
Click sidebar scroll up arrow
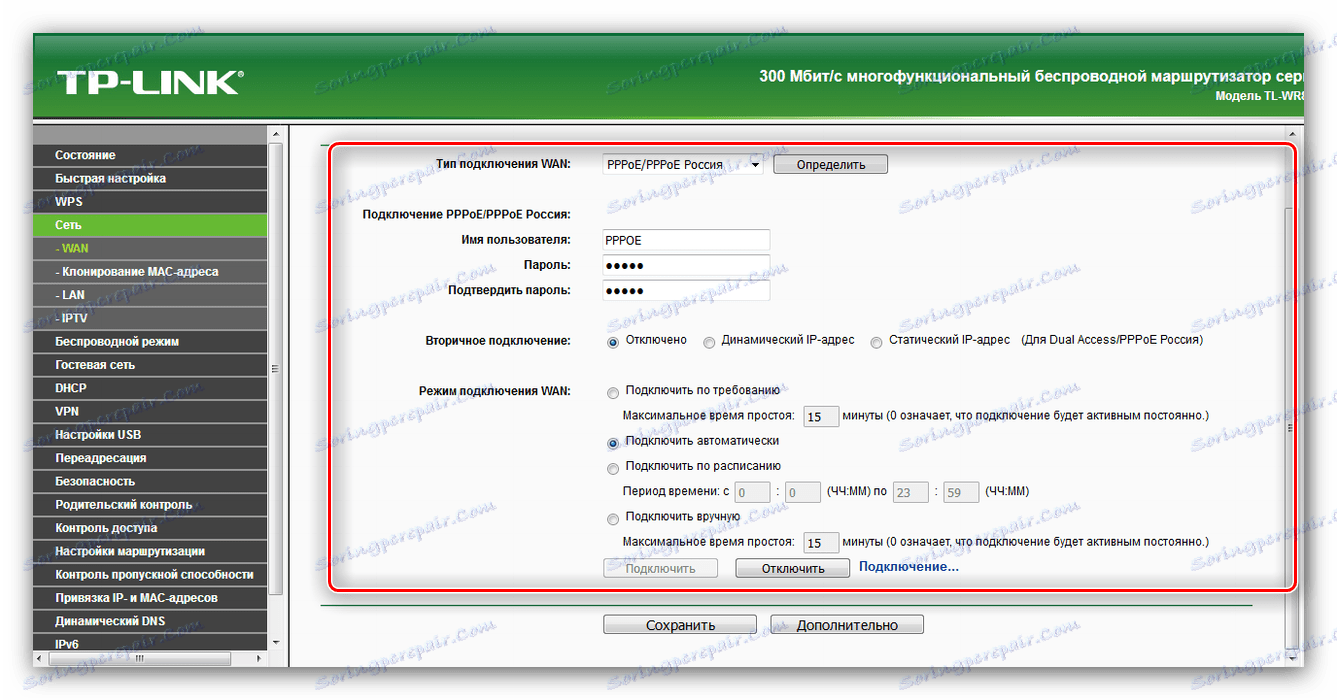[276, 133]
